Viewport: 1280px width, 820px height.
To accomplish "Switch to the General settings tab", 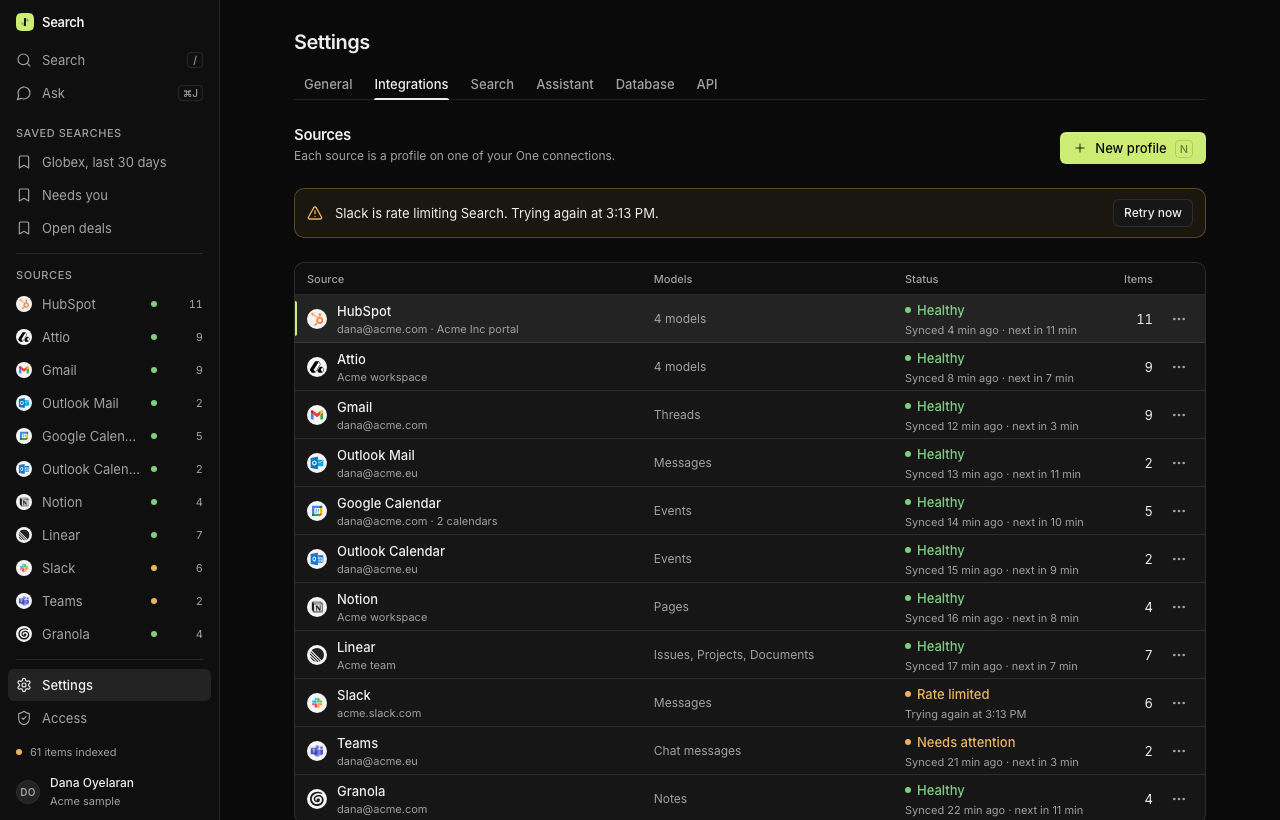I will click(x=328, y=84).
